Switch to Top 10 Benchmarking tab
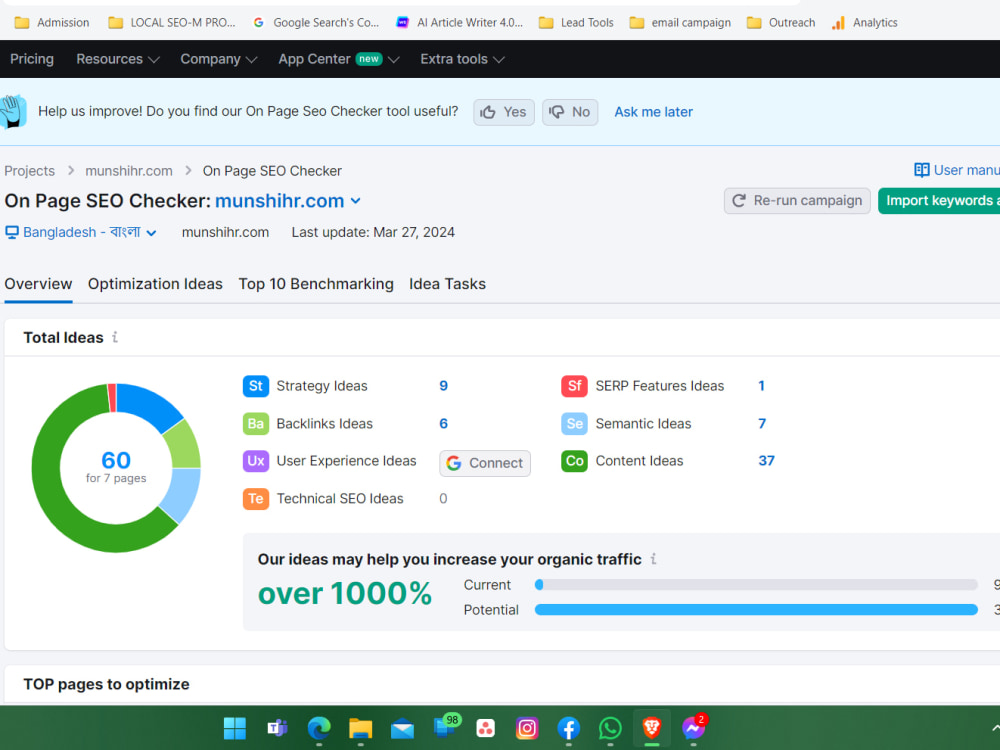This screenshot has height=750, width=1000. click(316, 284)
